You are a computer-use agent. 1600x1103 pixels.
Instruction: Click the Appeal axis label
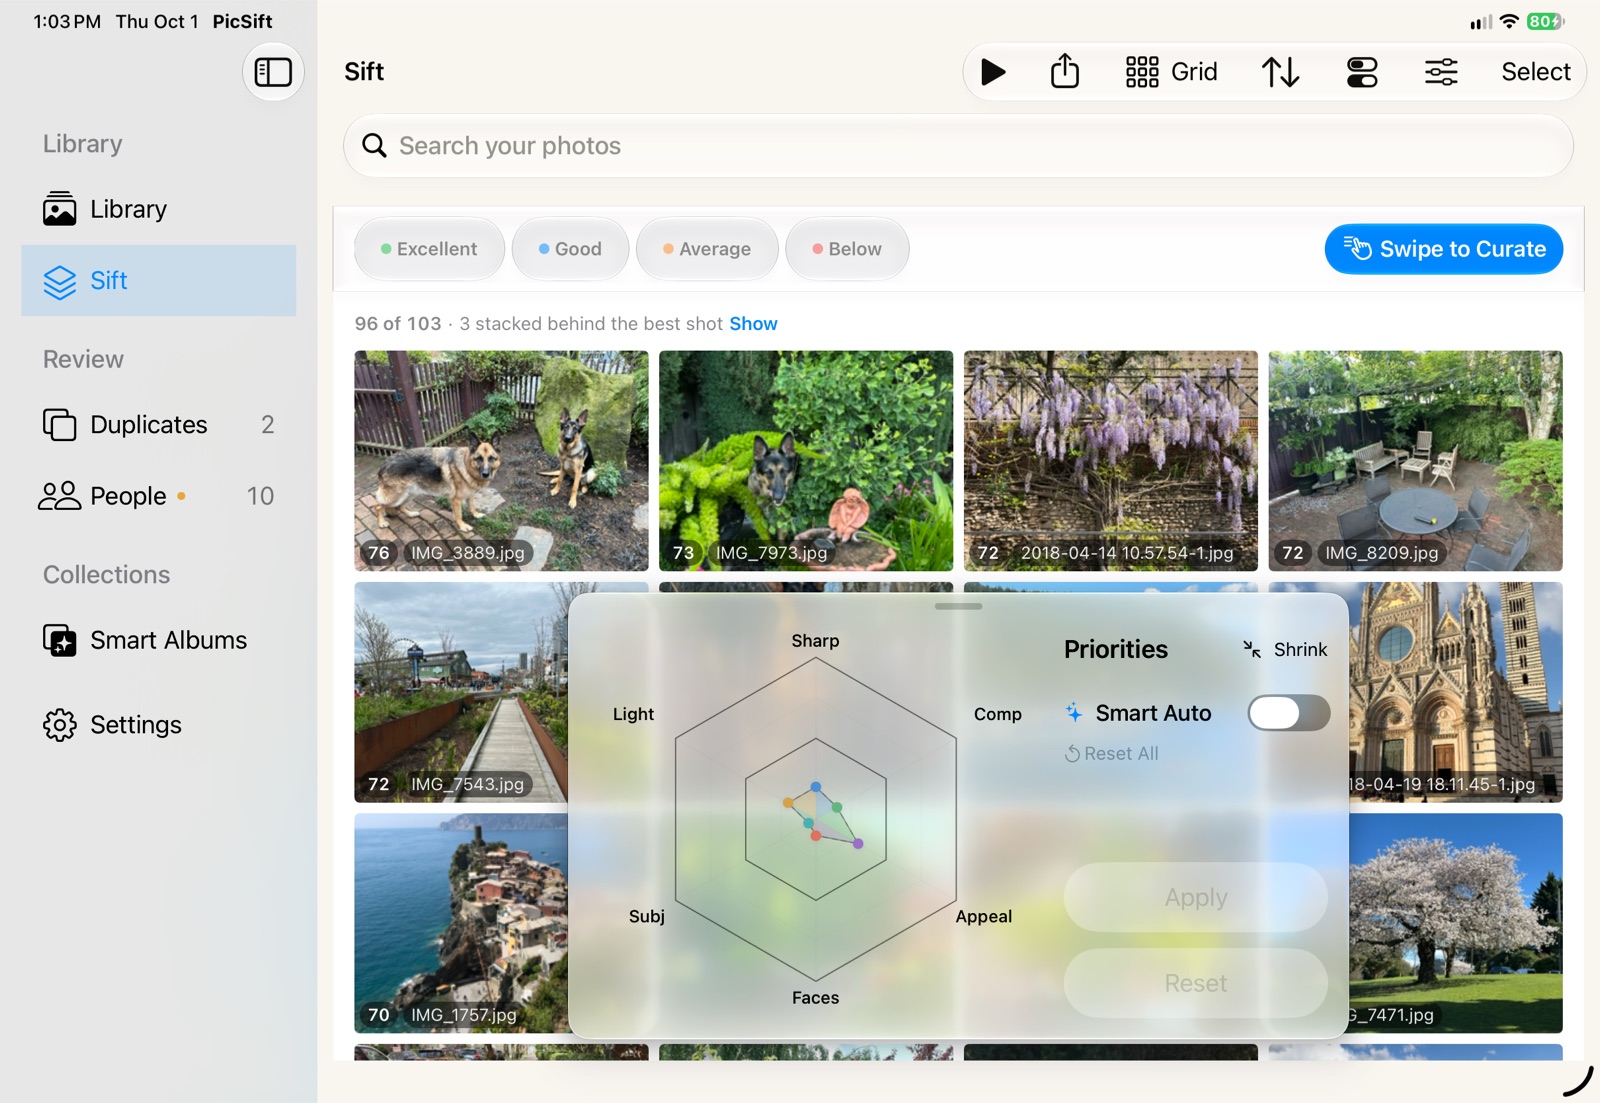tap(984, 917)
